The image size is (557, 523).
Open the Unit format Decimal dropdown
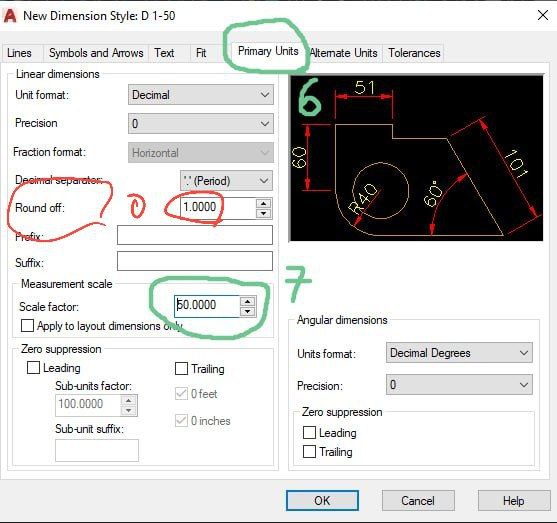(x=201, y=95)
